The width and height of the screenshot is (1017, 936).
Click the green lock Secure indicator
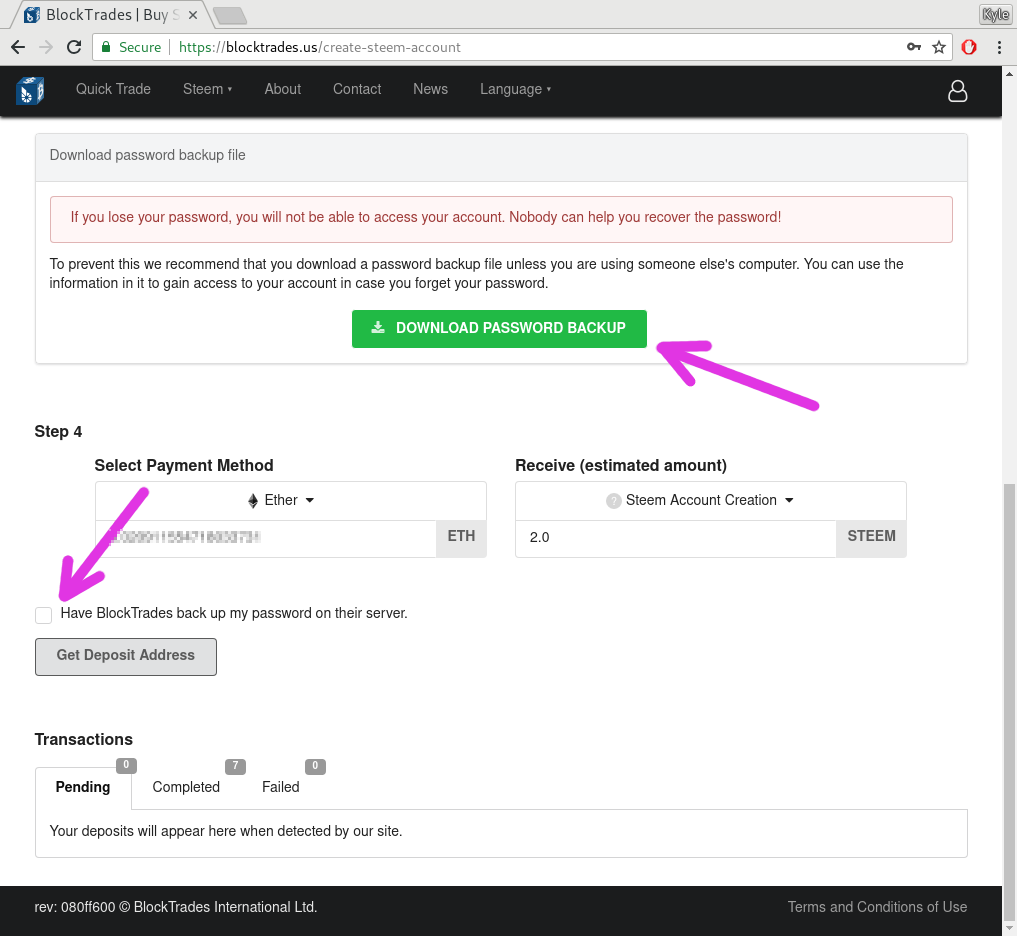point(132,47)
